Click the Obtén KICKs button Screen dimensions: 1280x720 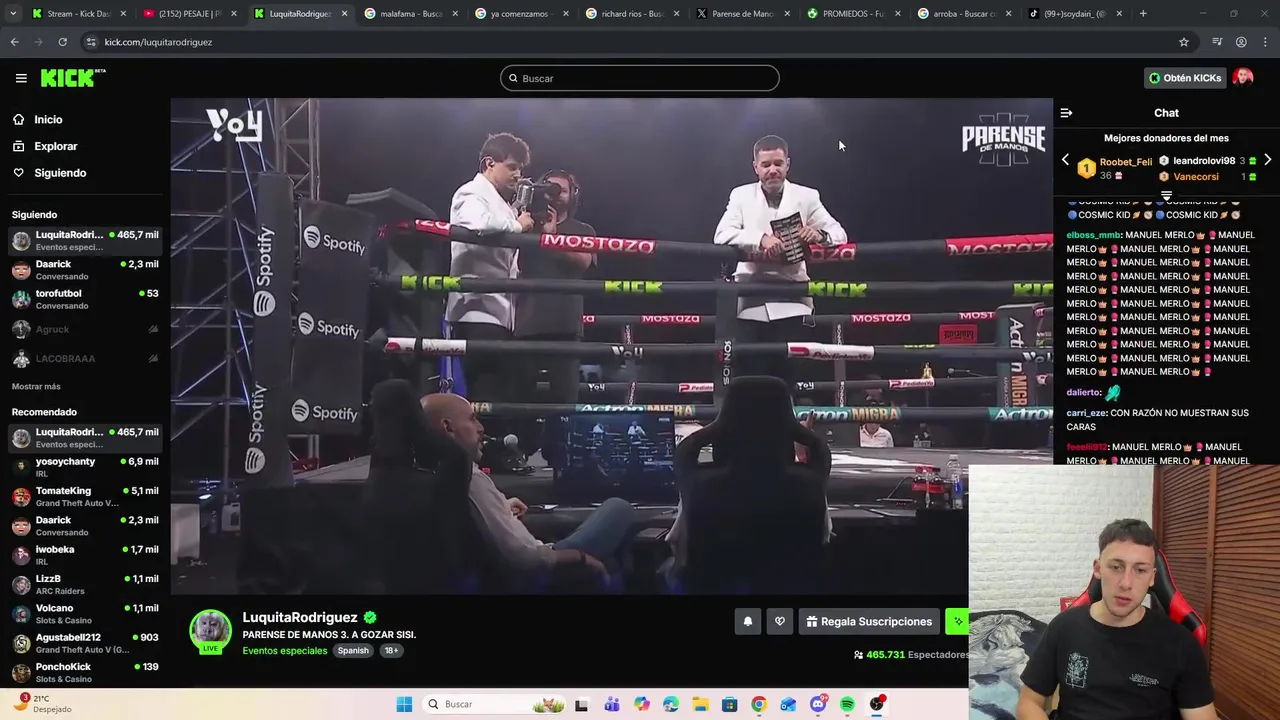(x=1185, y=78)
